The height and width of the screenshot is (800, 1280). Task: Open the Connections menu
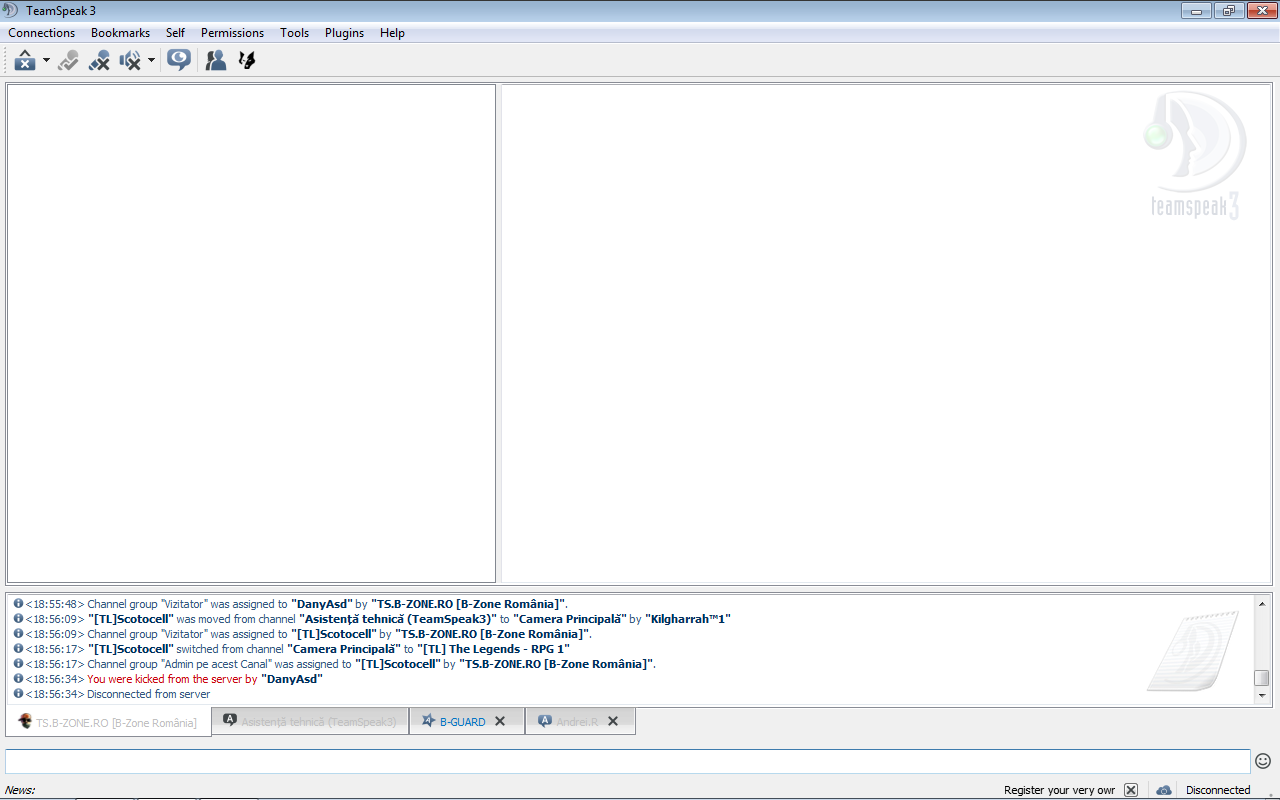pos(42,33)
